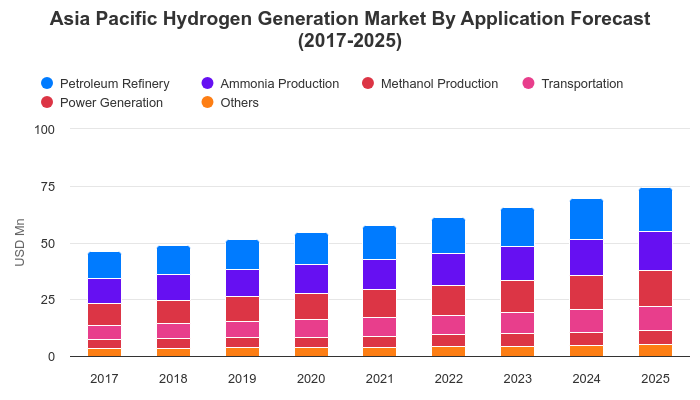The image size is (700, 400).
Task: Click the chart title text
Action: click(350, 29)
